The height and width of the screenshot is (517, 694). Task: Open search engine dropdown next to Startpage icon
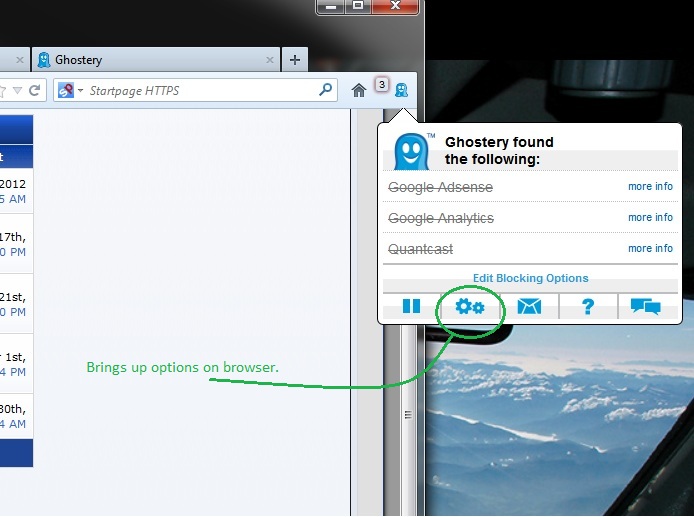point(81,90)
